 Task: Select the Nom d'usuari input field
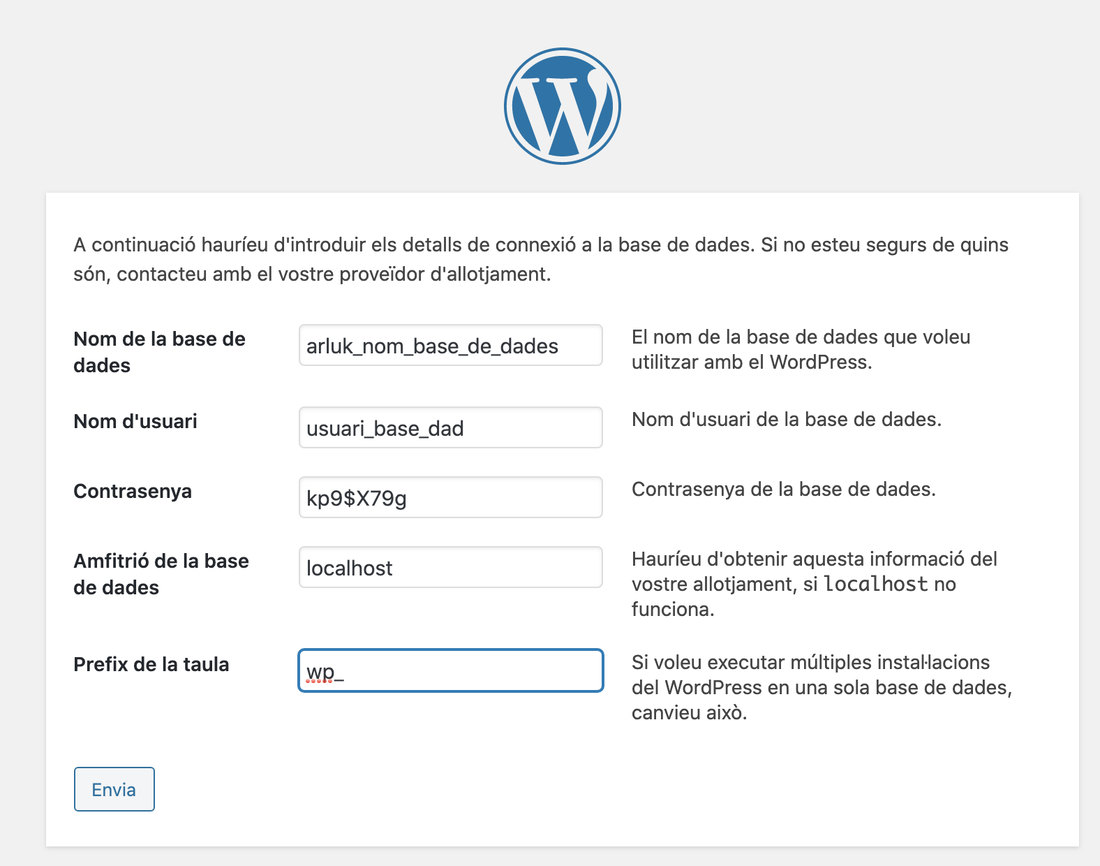(x=450, y=427)
